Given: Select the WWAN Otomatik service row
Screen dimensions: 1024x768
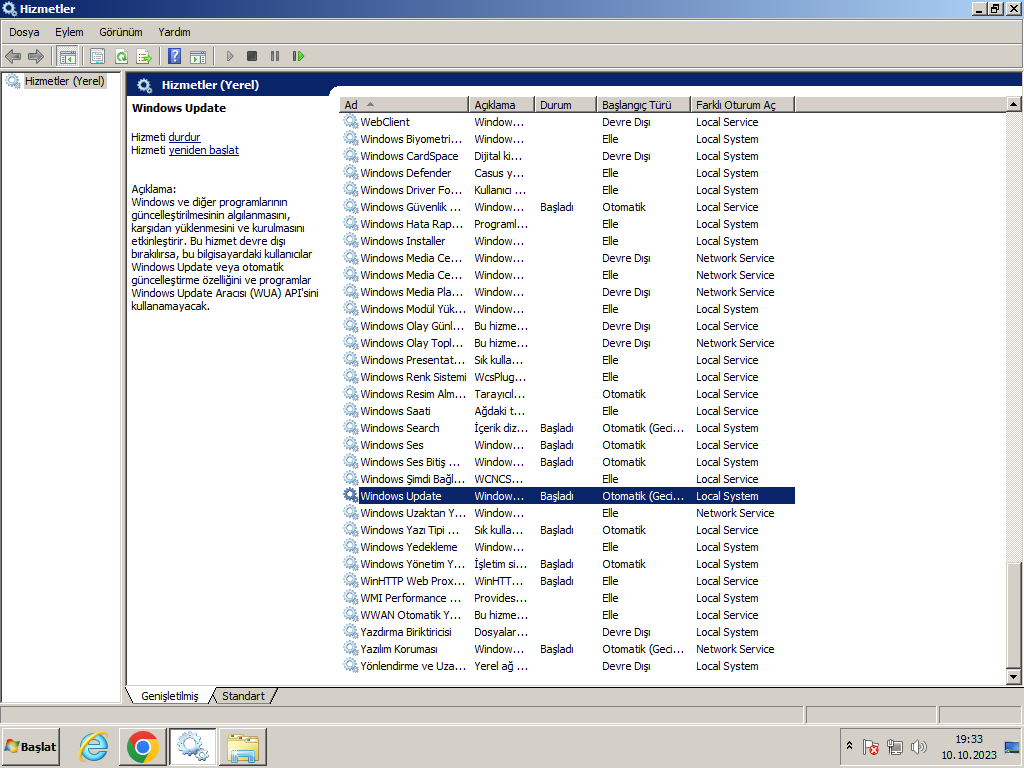Looking at the screenshot, I should [568, 615].
